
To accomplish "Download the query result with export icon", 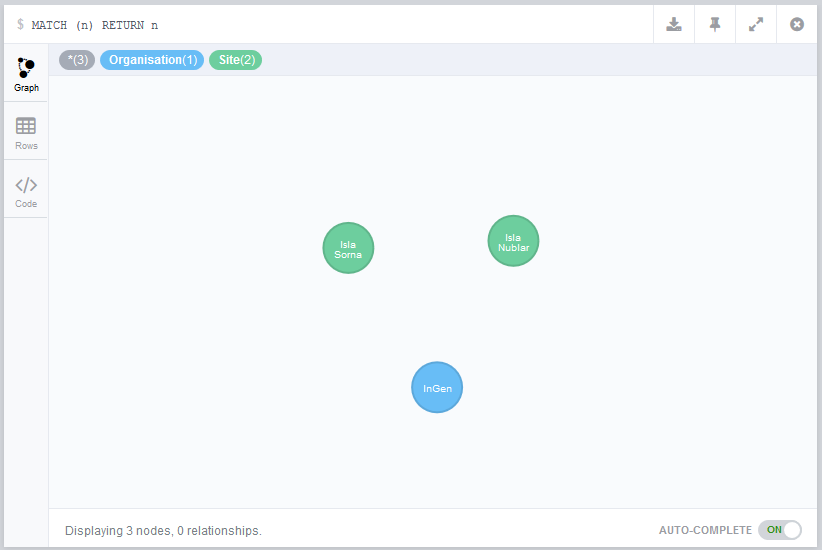I will (x=674, y=24).
